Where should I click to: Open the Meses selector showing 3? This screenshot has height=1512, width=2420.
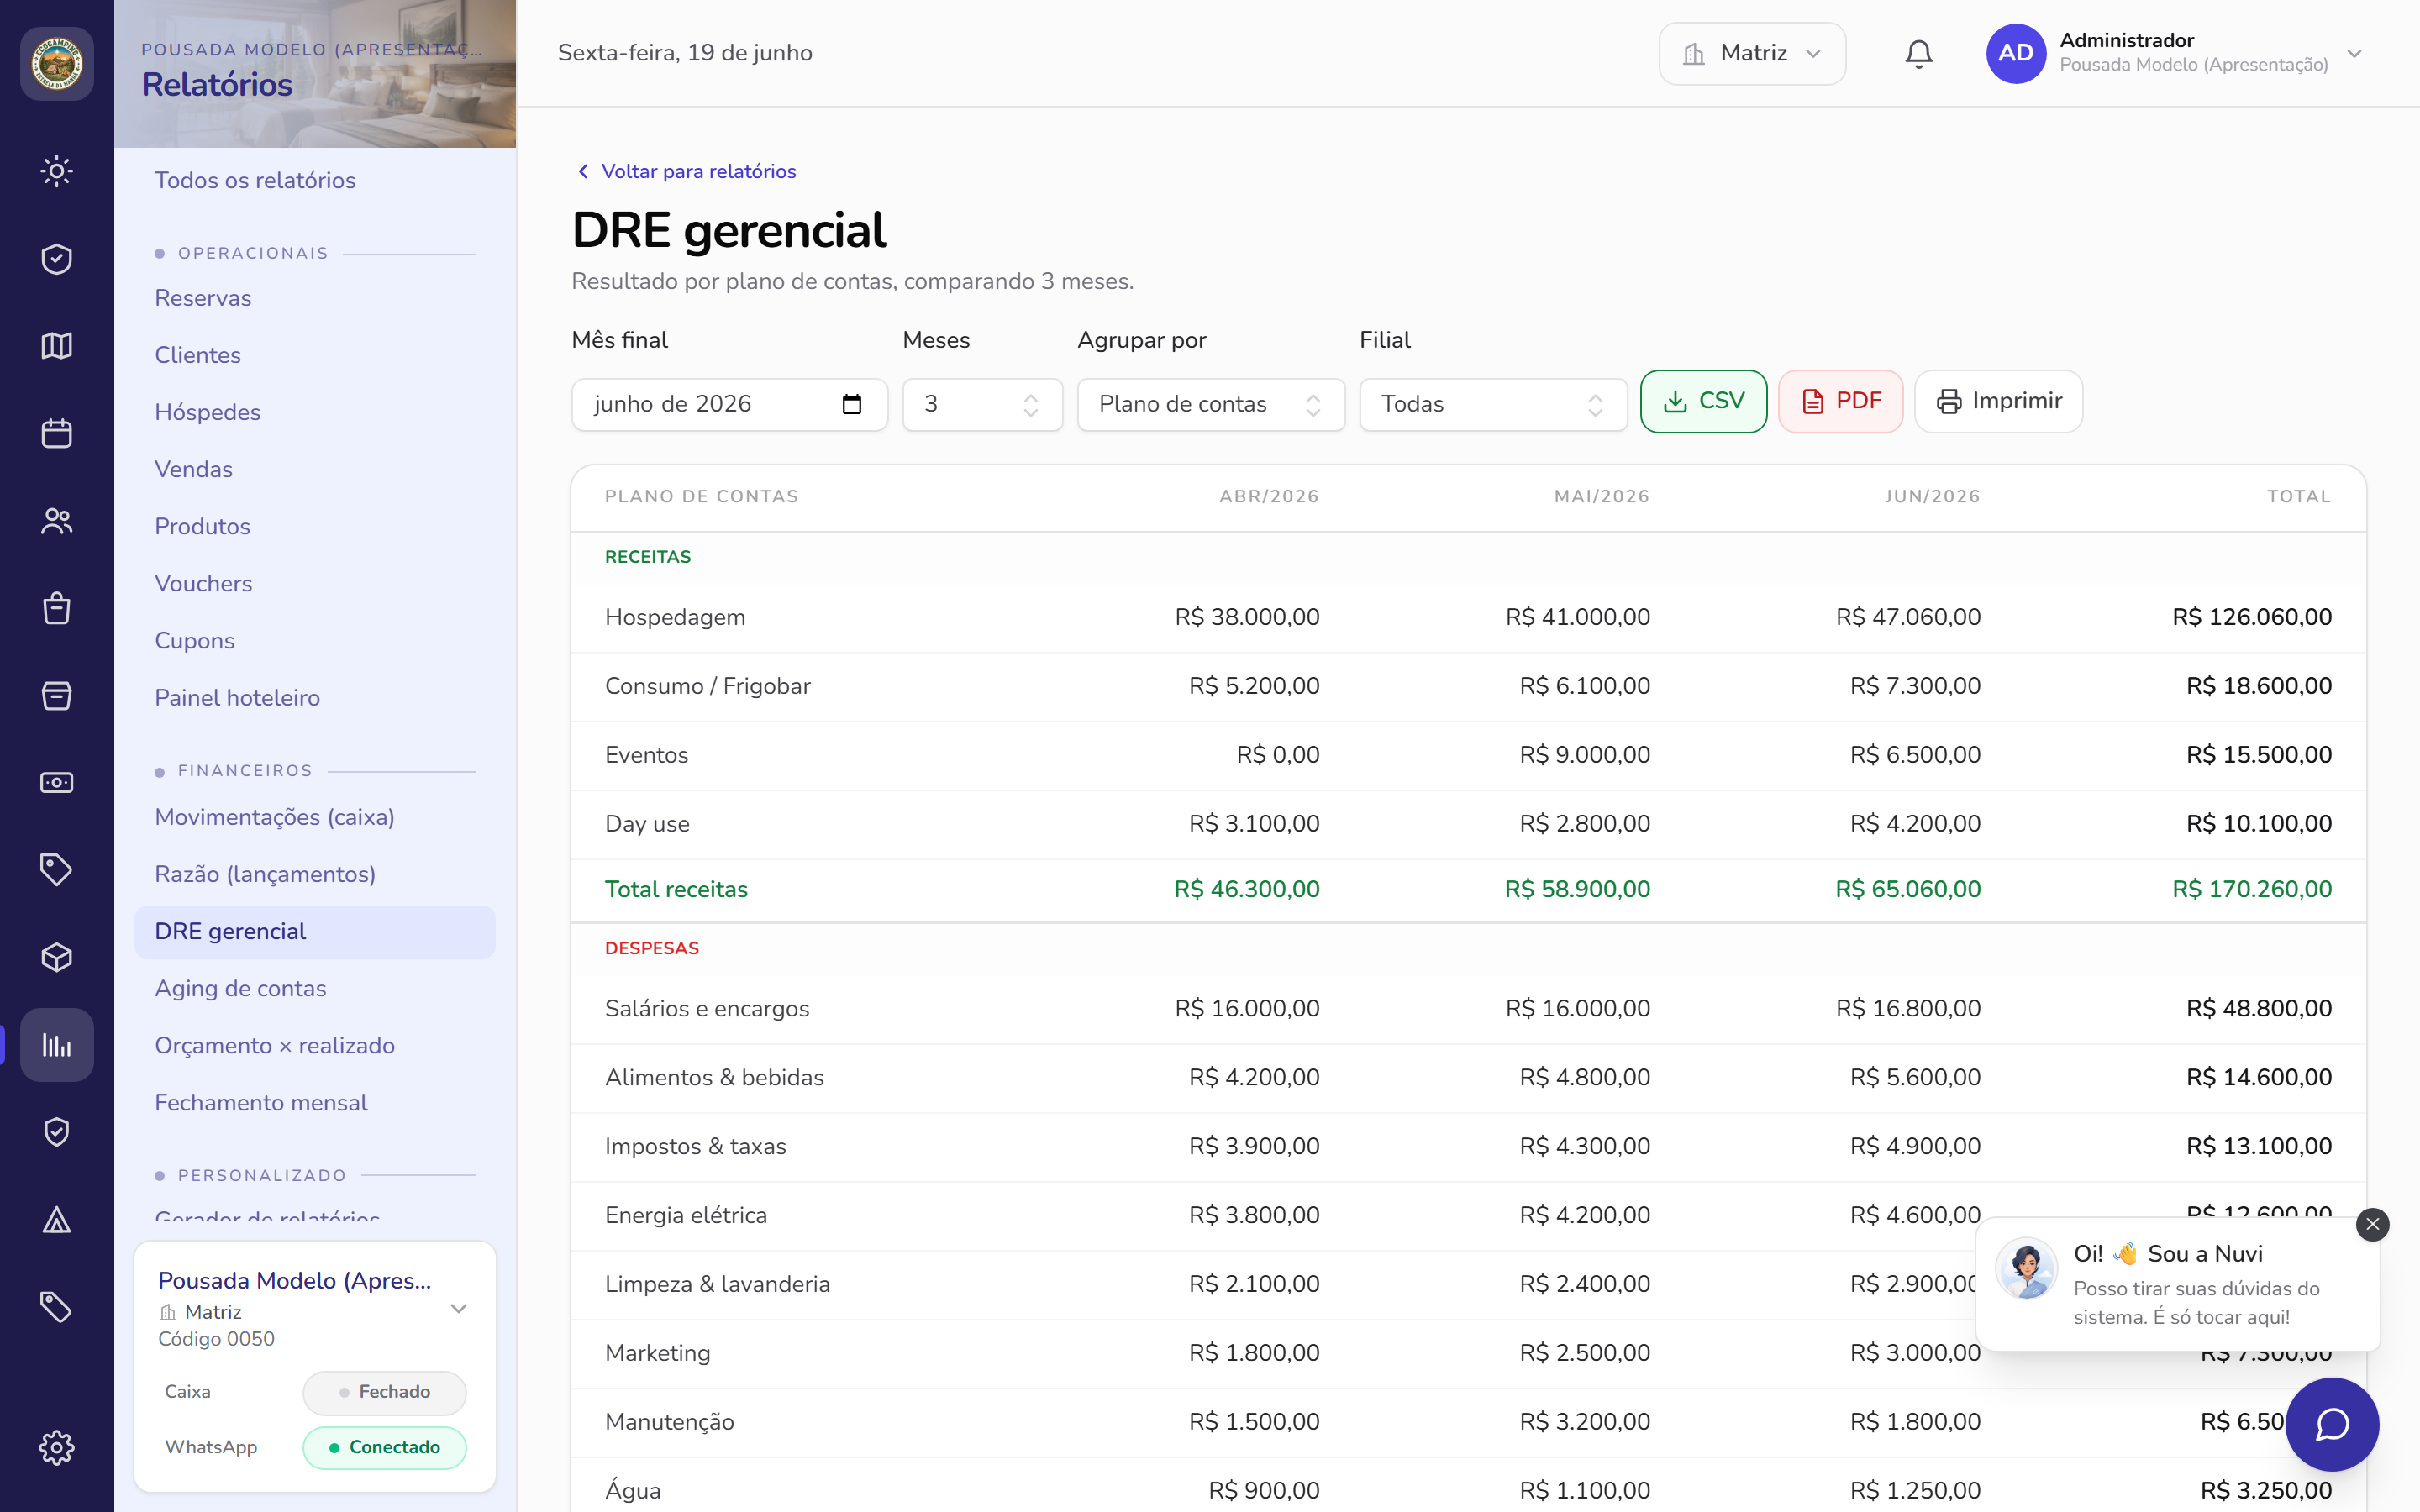(x=982, y=404)
